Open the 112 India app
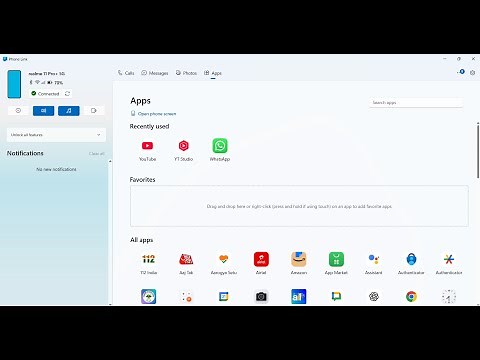Viewport: 480px width, 360px height. point(148,259)
